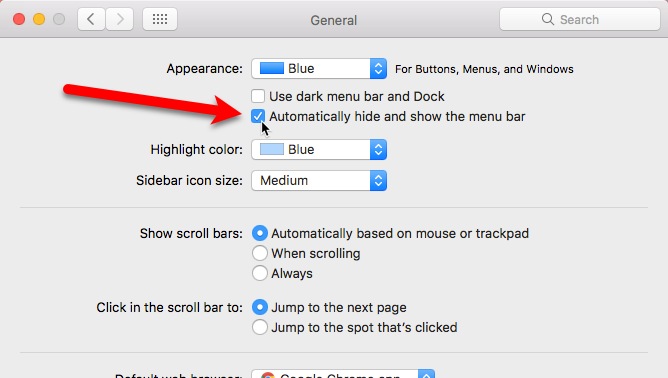Click the Sidebar icon size stepper arrows

pos(378,181)
